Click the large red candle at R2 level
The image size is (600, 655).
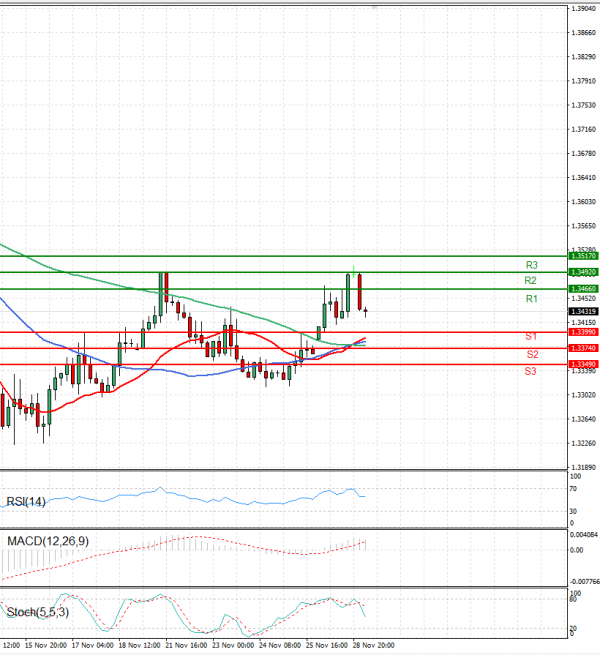coord(359,292)
